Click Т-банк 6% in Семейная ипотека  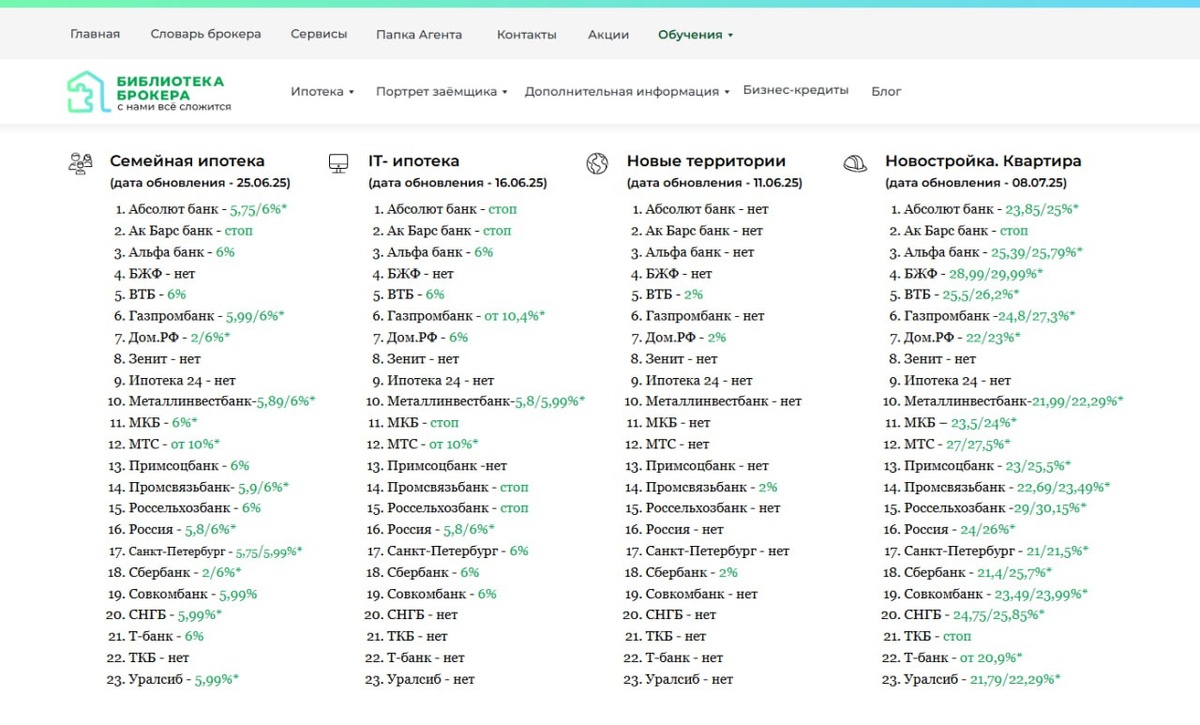tap(194, 636)
